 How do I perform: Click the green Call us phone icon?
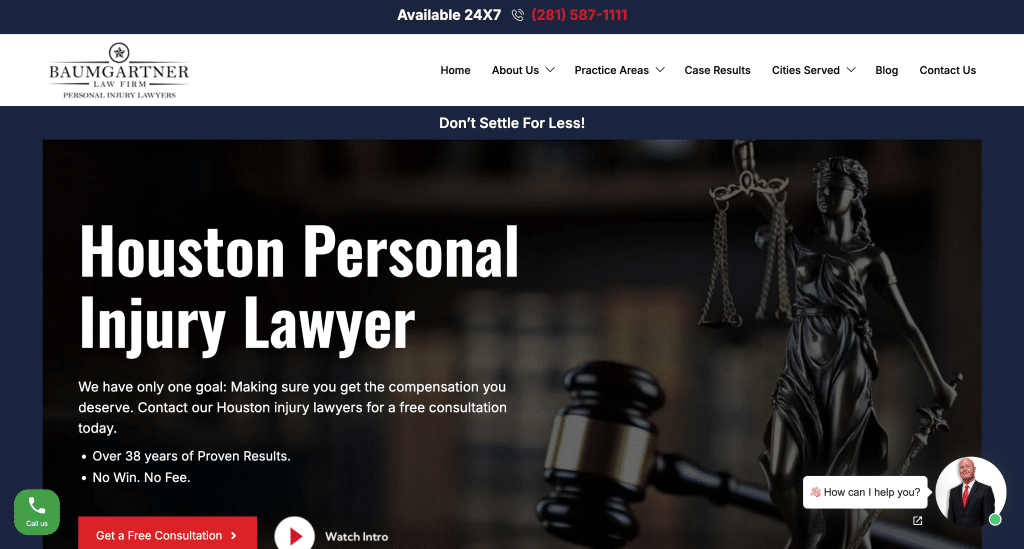coord(37,512)
